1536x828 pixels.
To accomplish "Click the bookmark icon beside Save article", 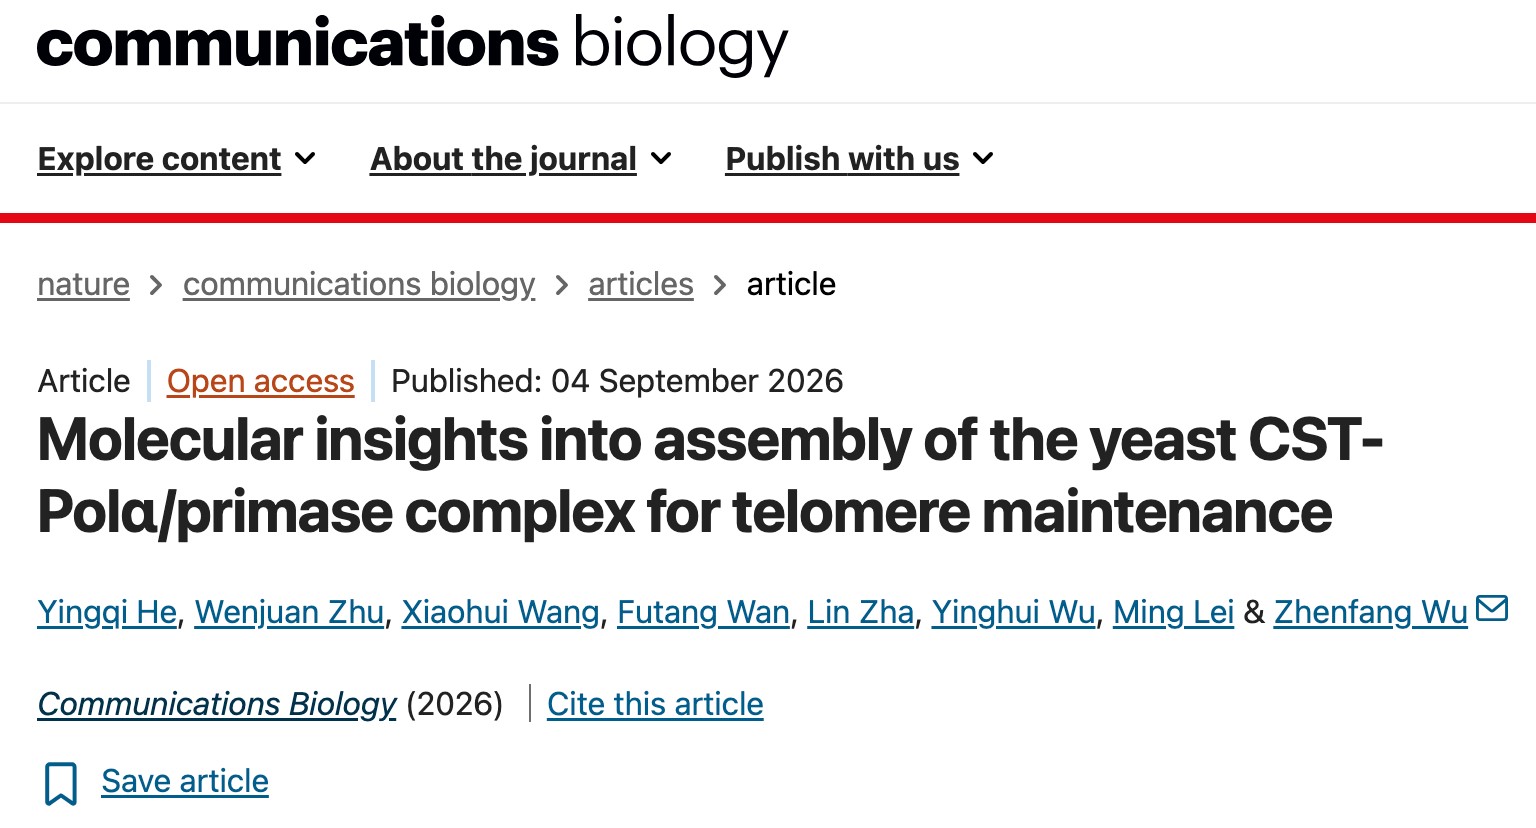I will pyautogui.click(x=61, y=783).
